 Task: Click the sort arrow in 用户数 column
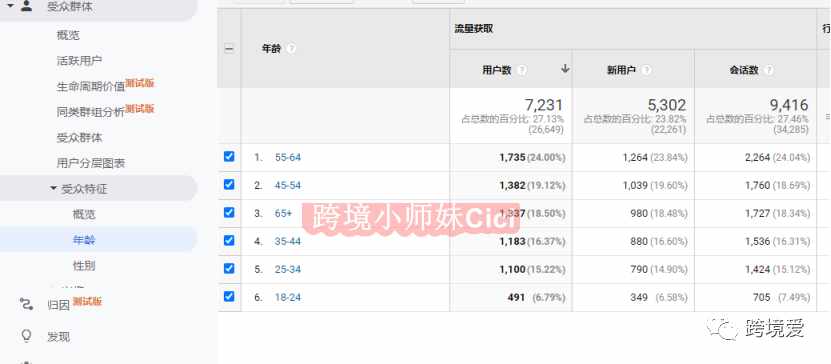tap(565, 69)
